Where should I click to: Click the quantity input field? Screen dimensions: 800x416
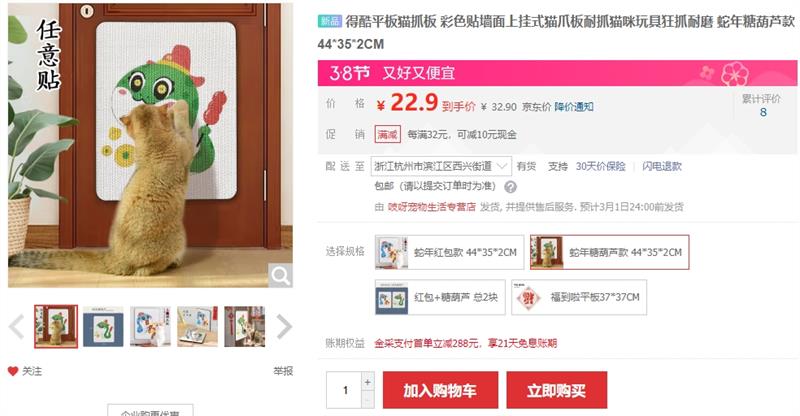point(344,390)
